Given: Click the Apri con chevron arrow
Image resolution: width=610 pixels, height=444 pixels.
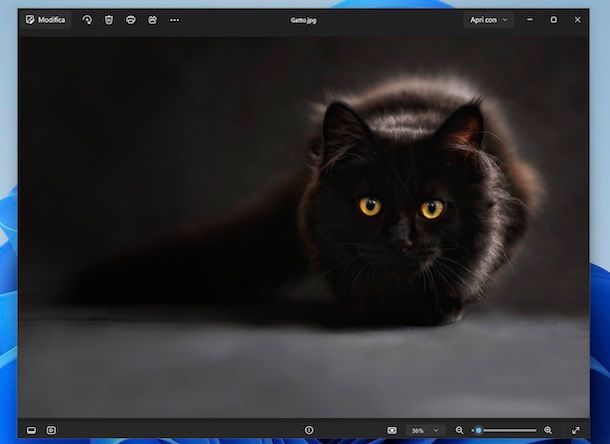Looking at the screenshot, I should pyautogui.click(x=505, y=20).
